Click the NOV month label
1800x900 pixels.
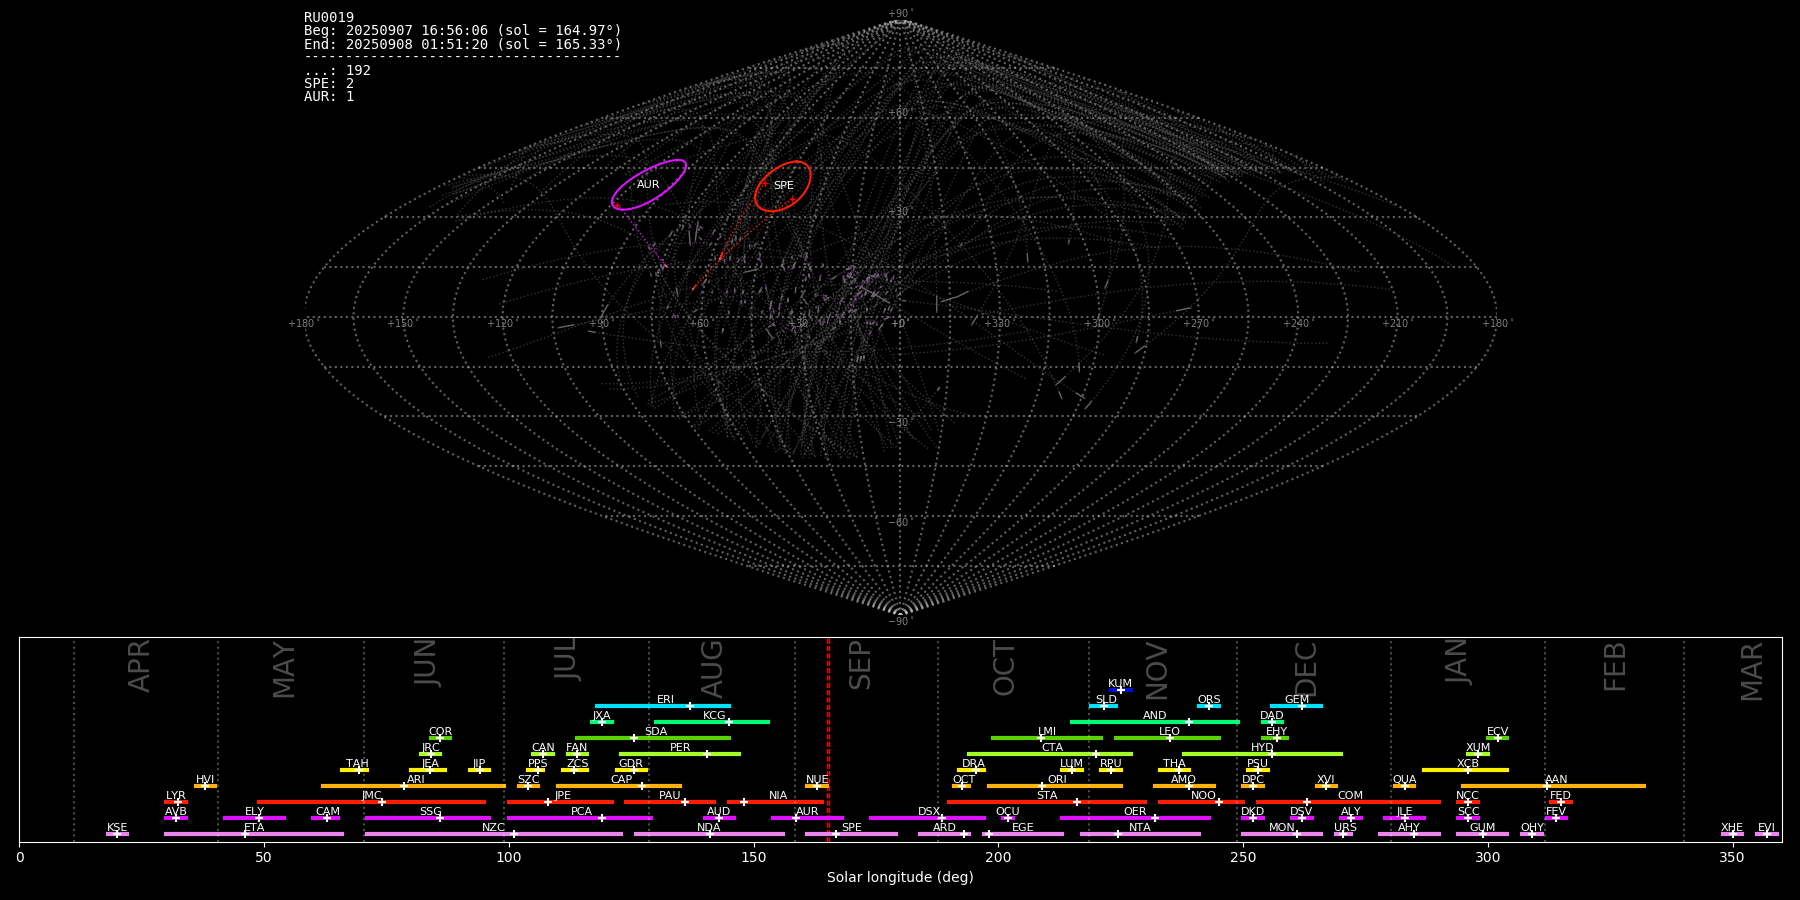1157,671
